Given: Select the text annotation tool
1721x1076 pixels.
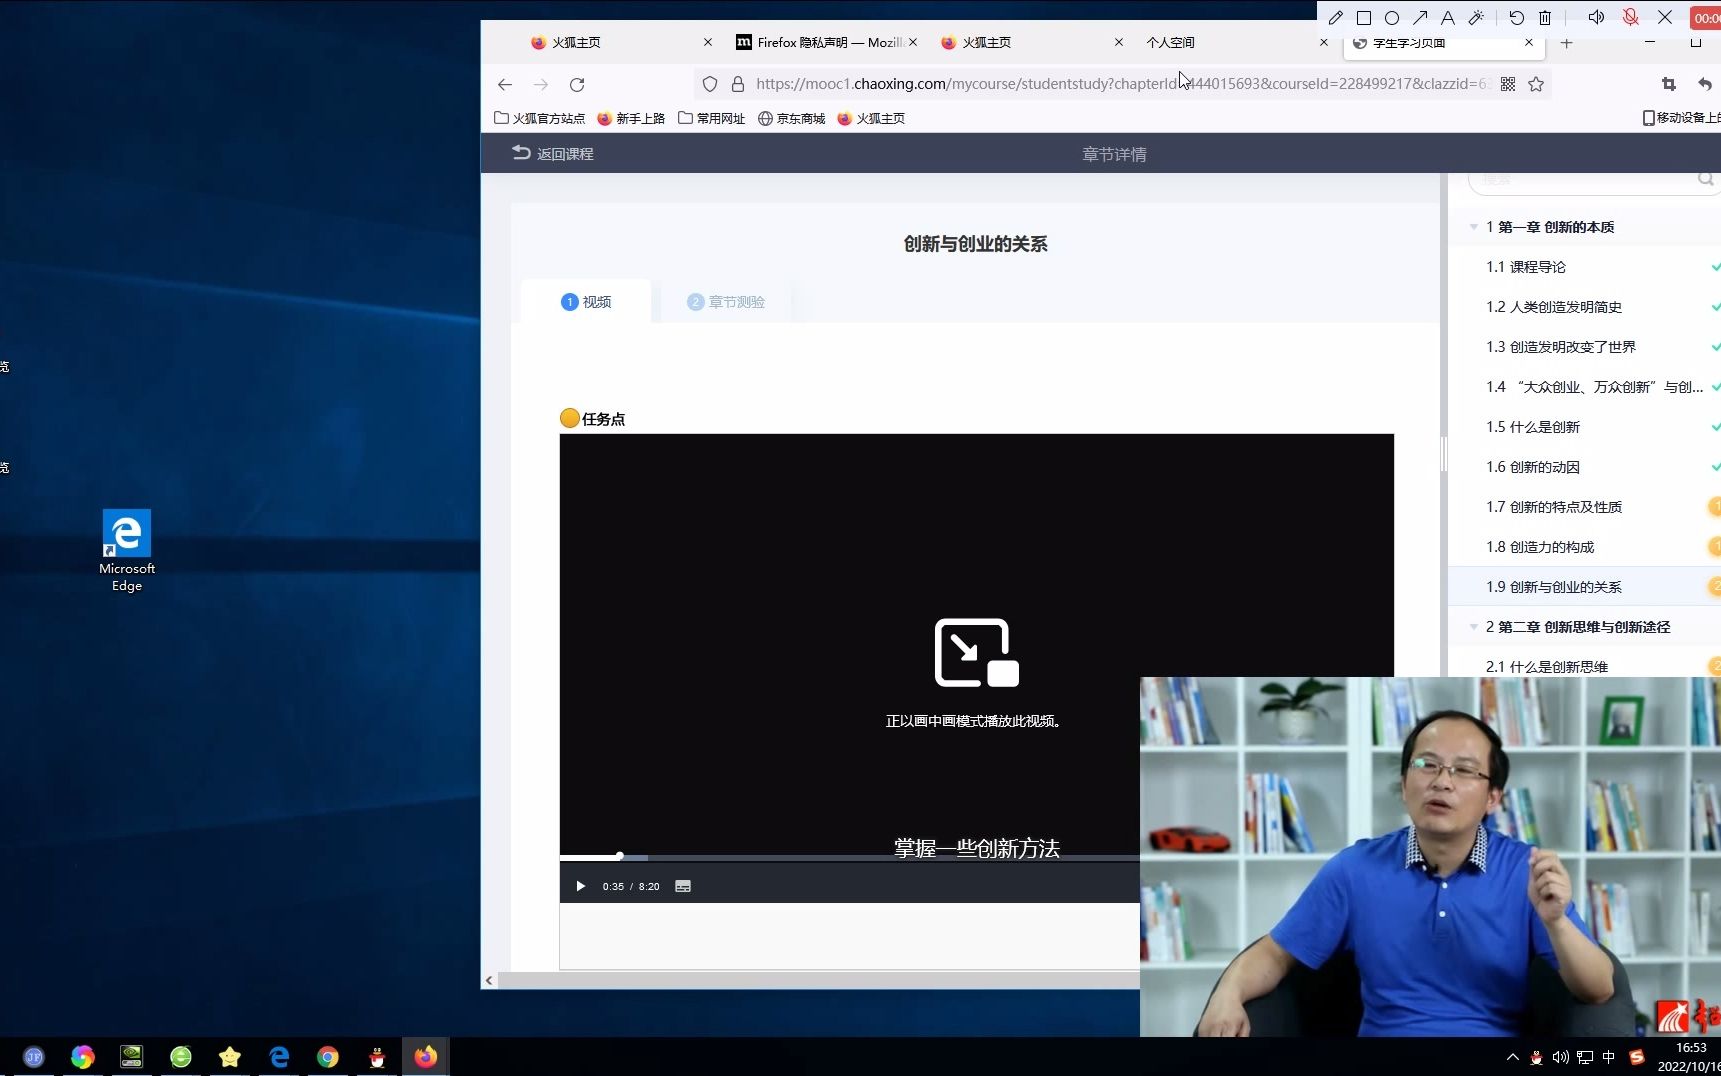Looking at the screenshot, I should pyautogui.click(x=1447, y=17).
